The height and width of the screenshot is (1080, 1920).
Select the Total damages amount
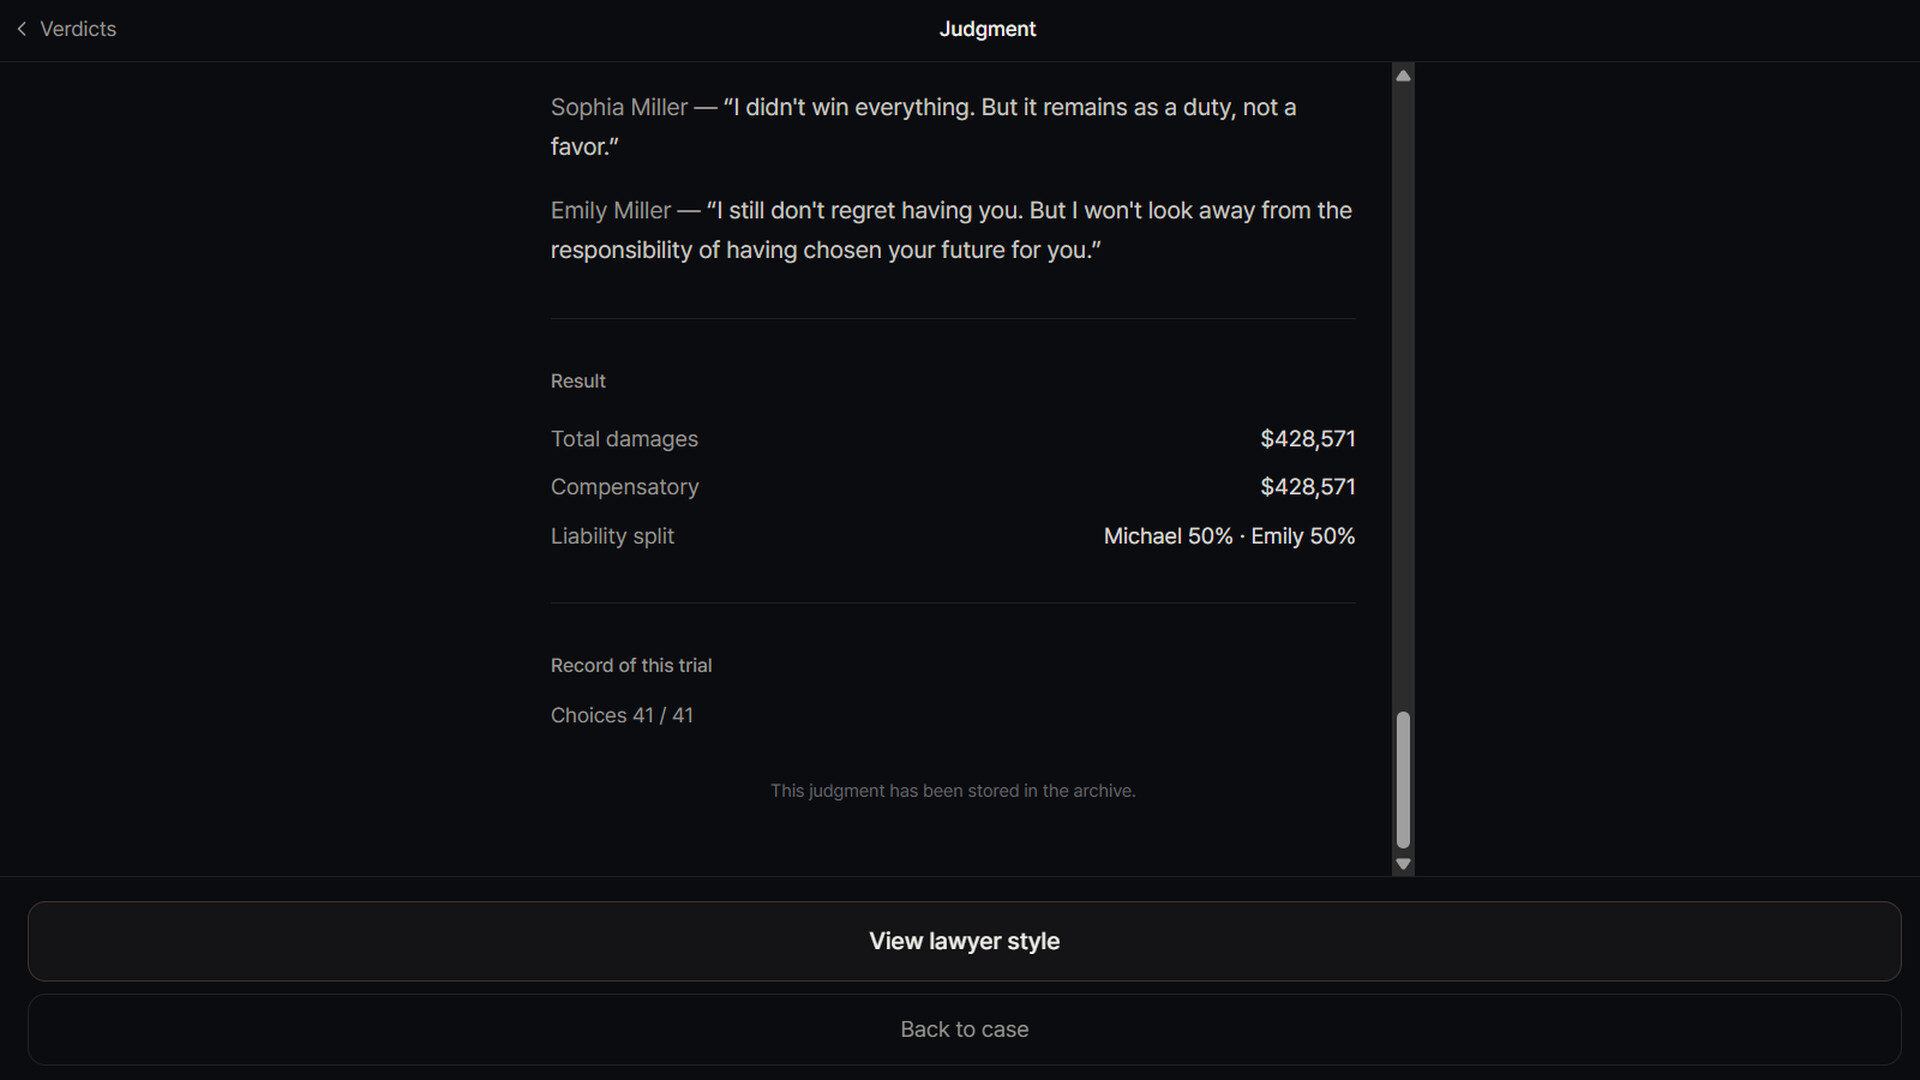tap(1307, 439)
